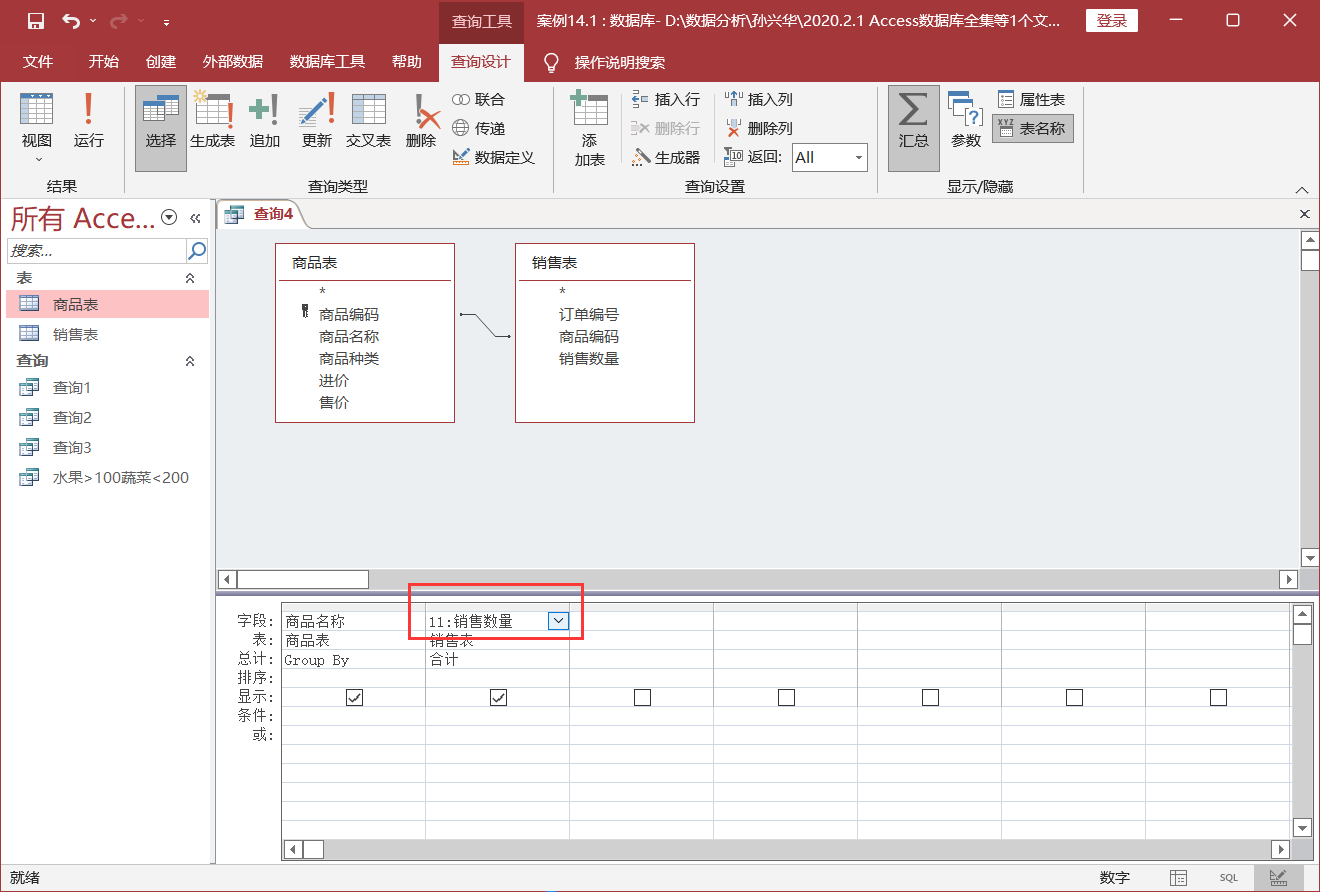Open navigation pane category dropdown arrow
The image size is (1320, 892).
point(169,218)
